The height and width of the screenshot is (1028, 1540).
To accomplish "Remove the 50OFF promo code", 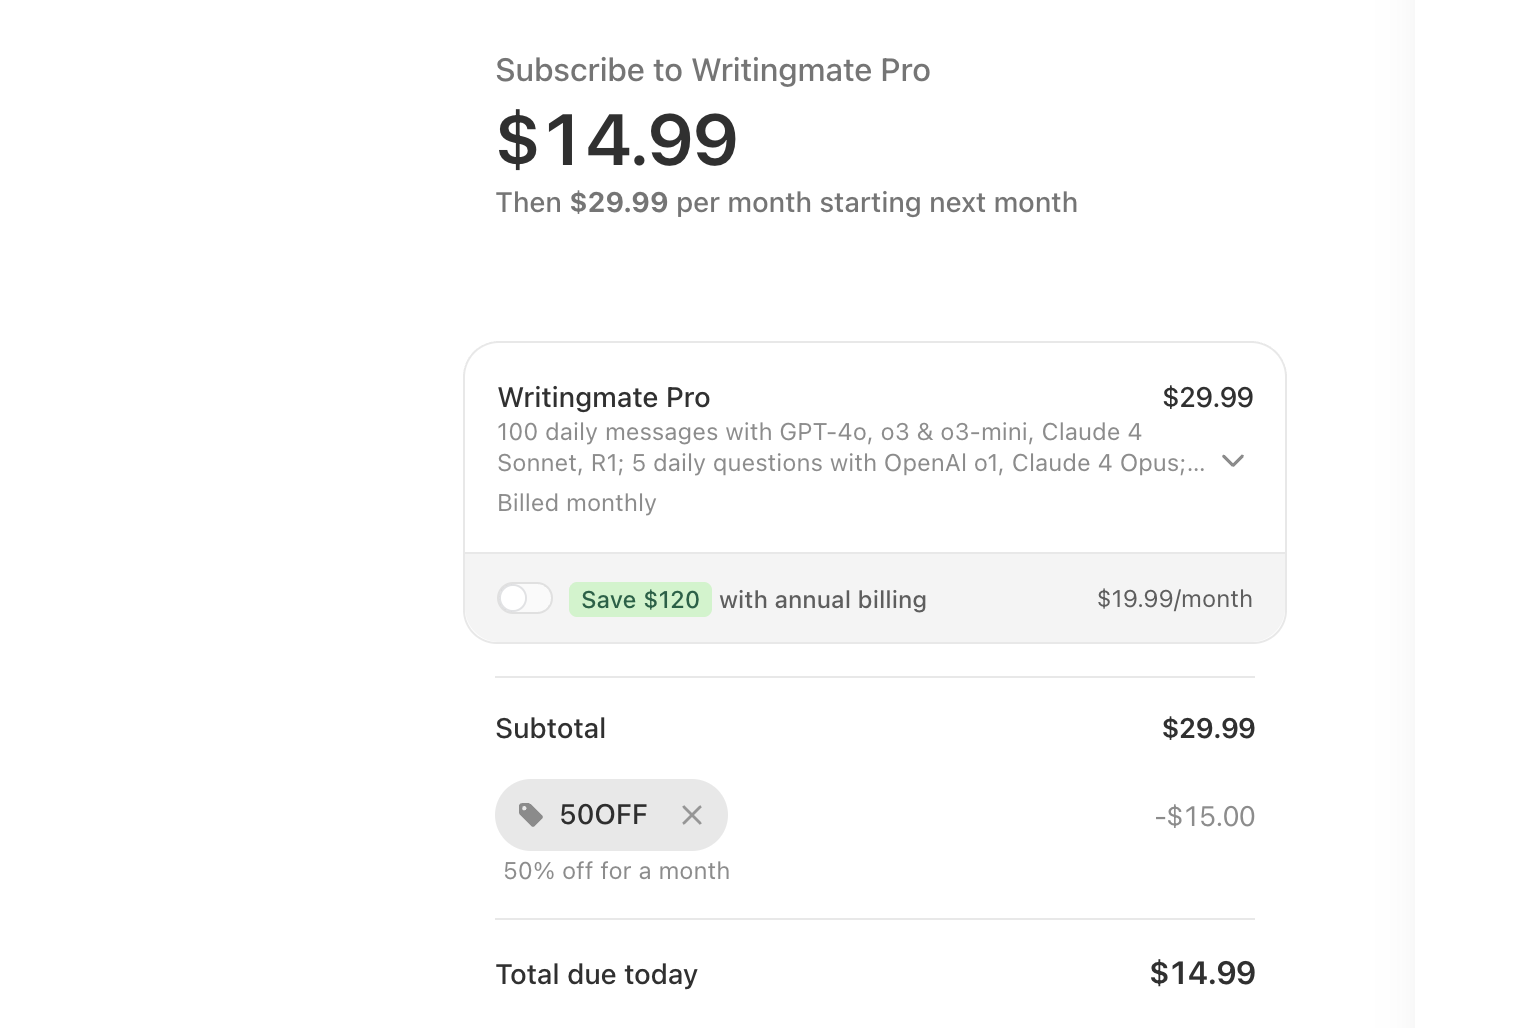I will tap(692, 815).
